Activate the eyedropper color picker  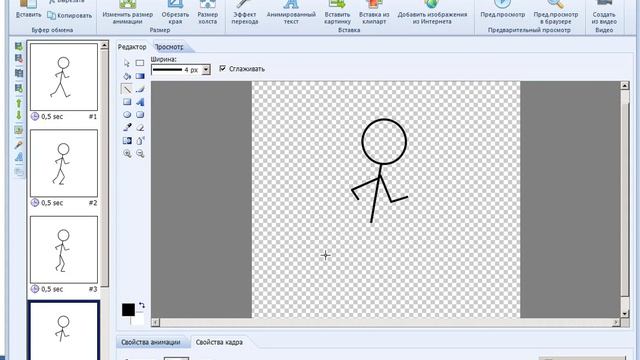[127, 128]
